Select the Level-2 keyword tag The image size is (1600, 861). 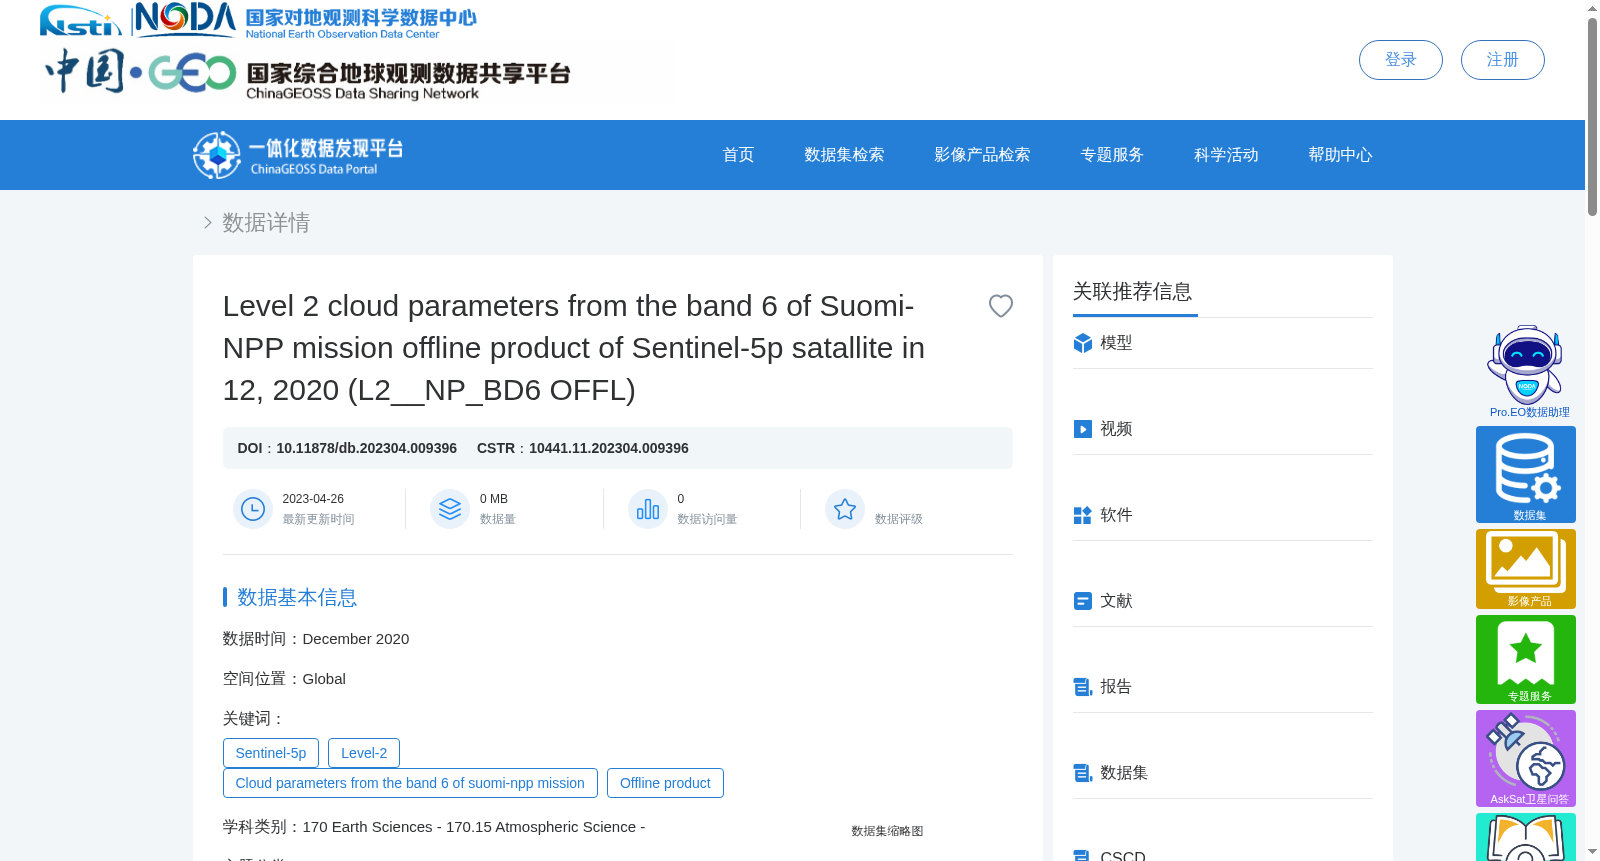[x=364, y=753]
